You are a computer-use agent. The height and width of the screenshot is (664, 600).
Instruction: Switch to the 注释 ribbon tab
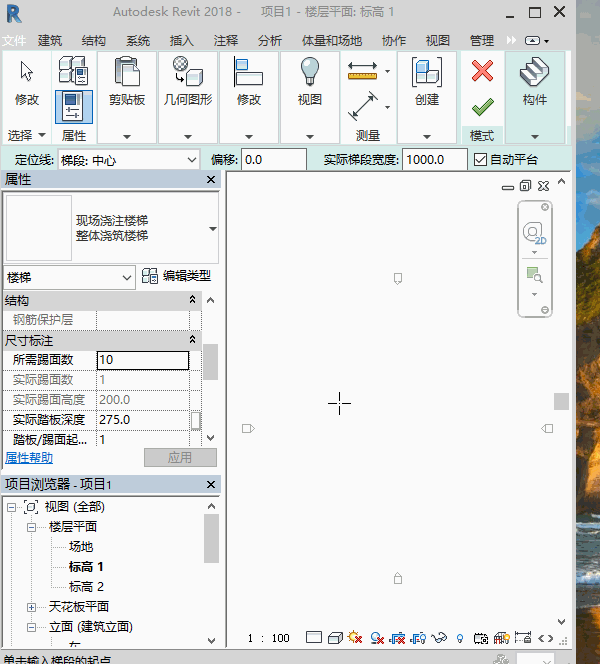coord(226,41)
